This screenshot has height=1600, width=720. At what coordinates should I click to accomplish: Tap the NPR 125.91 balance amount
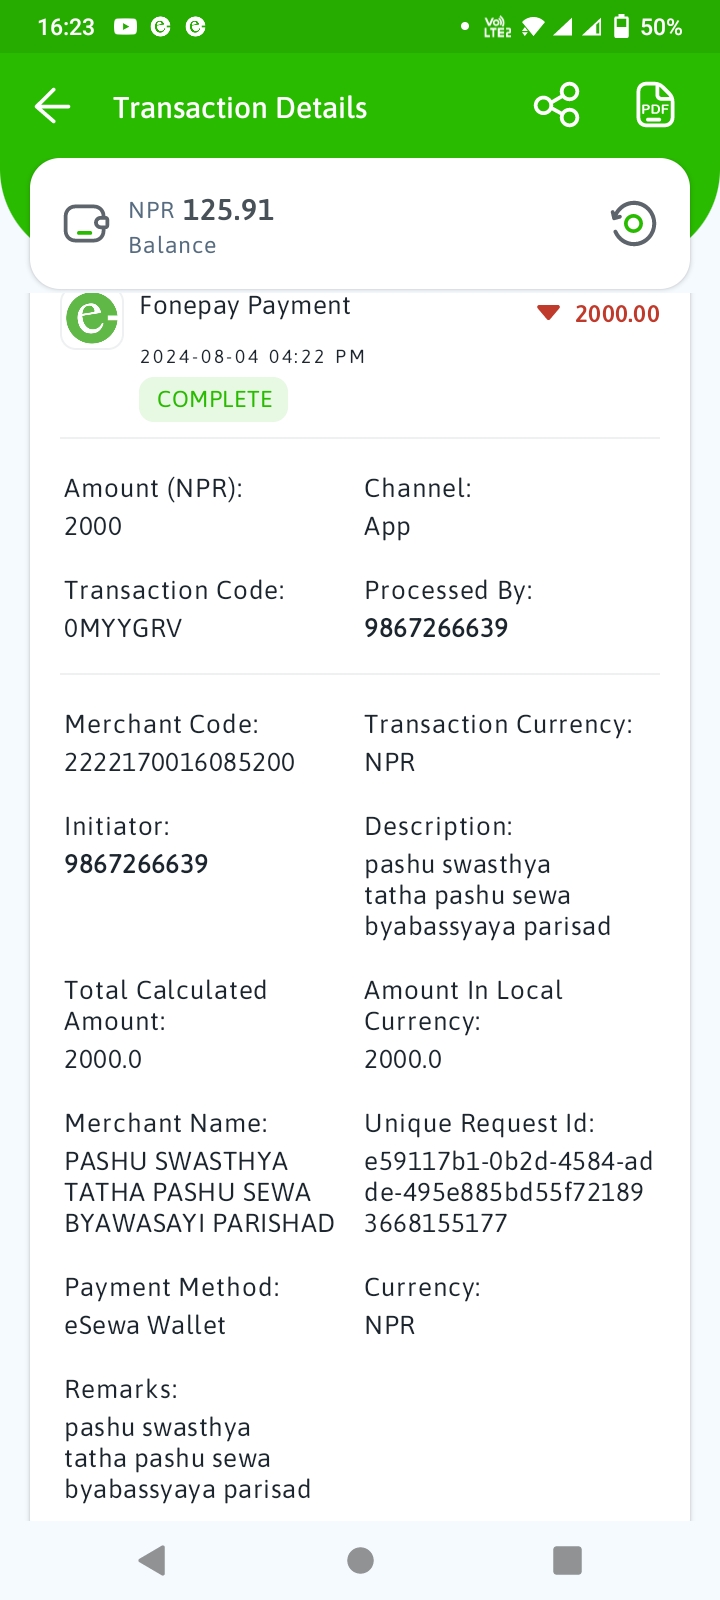click(x=201, y=210)
